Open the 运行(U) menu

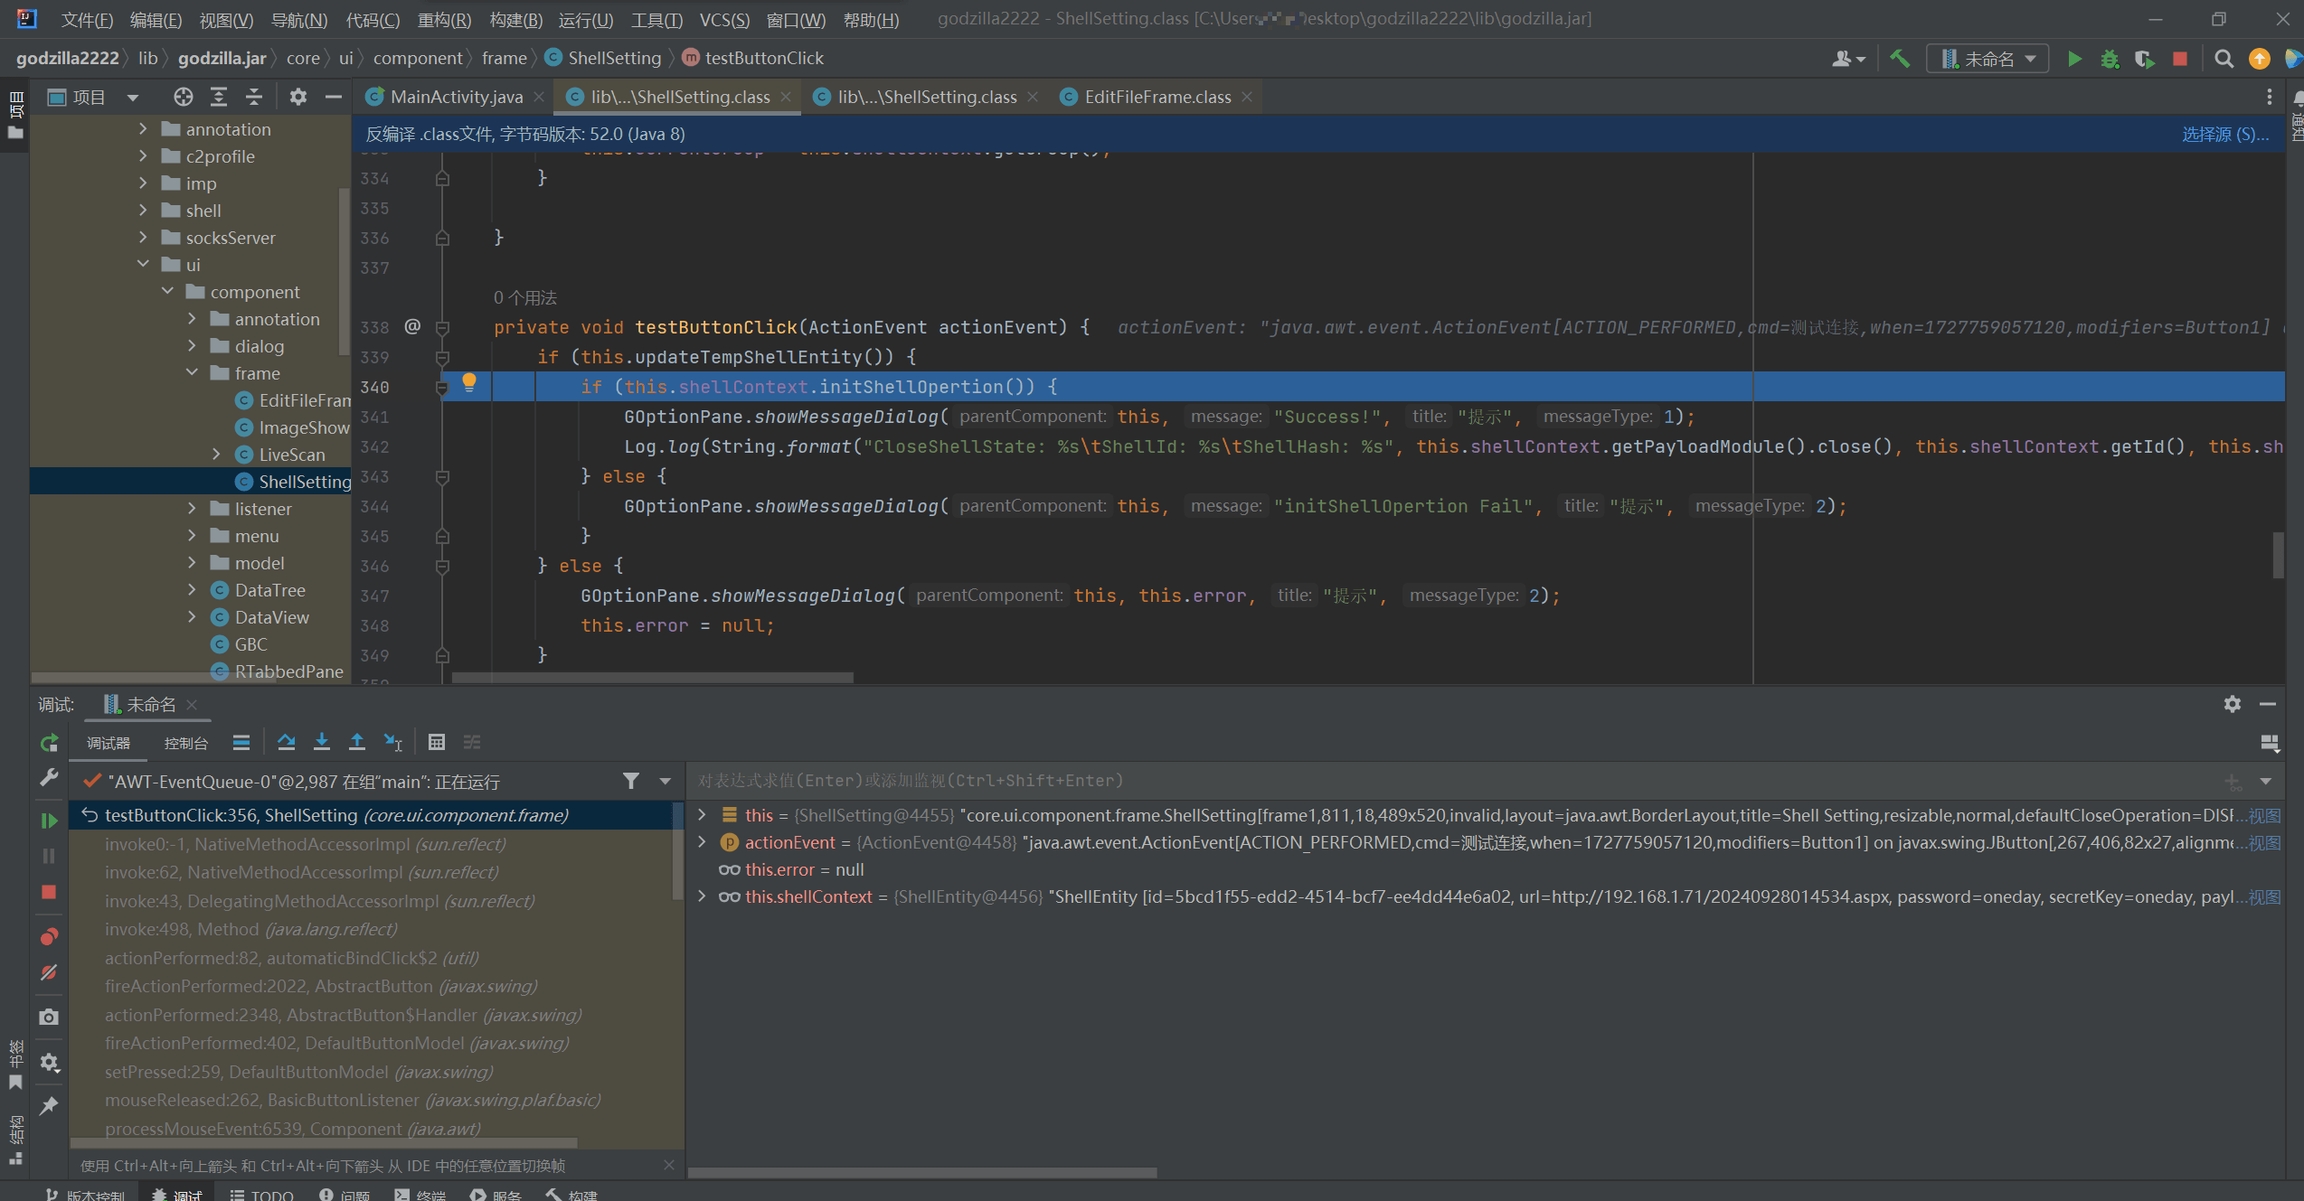click(585, 19)
